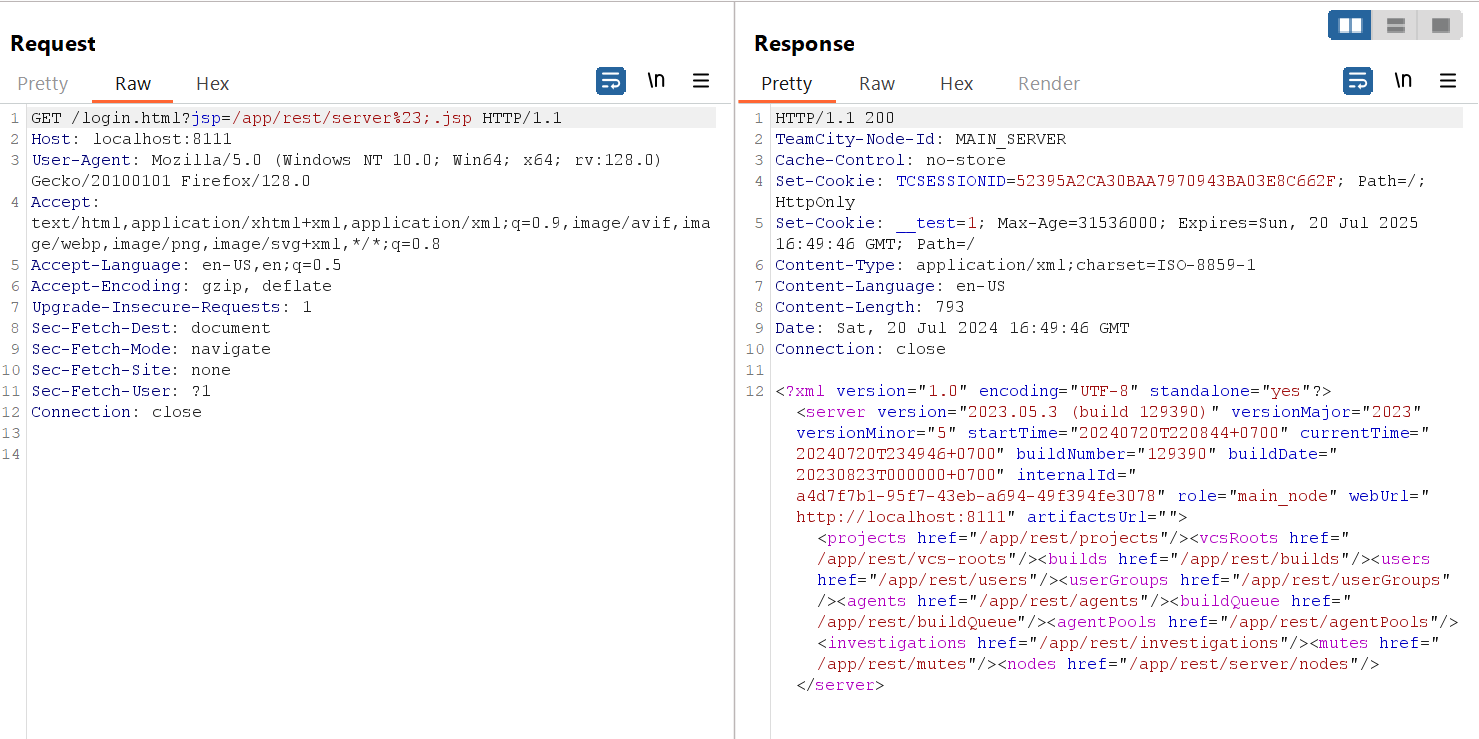The height and width of the screenshot is (739, 1479).
Task: Click the Content-Language: en-US header
Action: click(890, 286)
